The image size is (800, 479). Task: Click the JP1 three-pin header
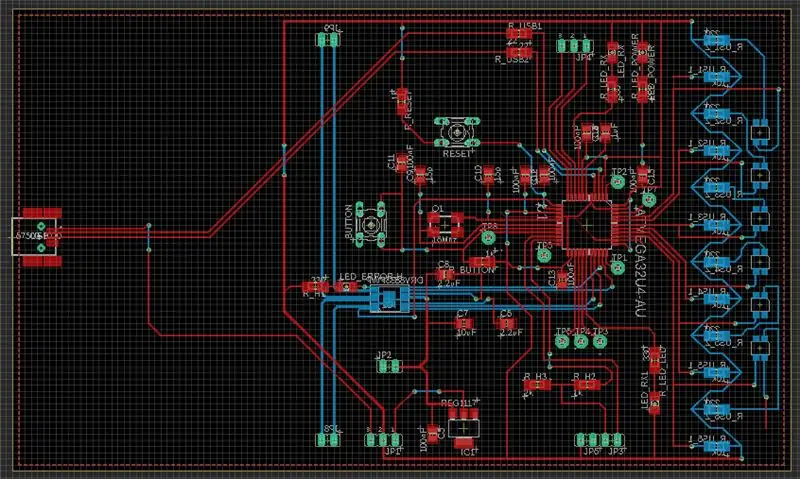click(x=383, y=439)
